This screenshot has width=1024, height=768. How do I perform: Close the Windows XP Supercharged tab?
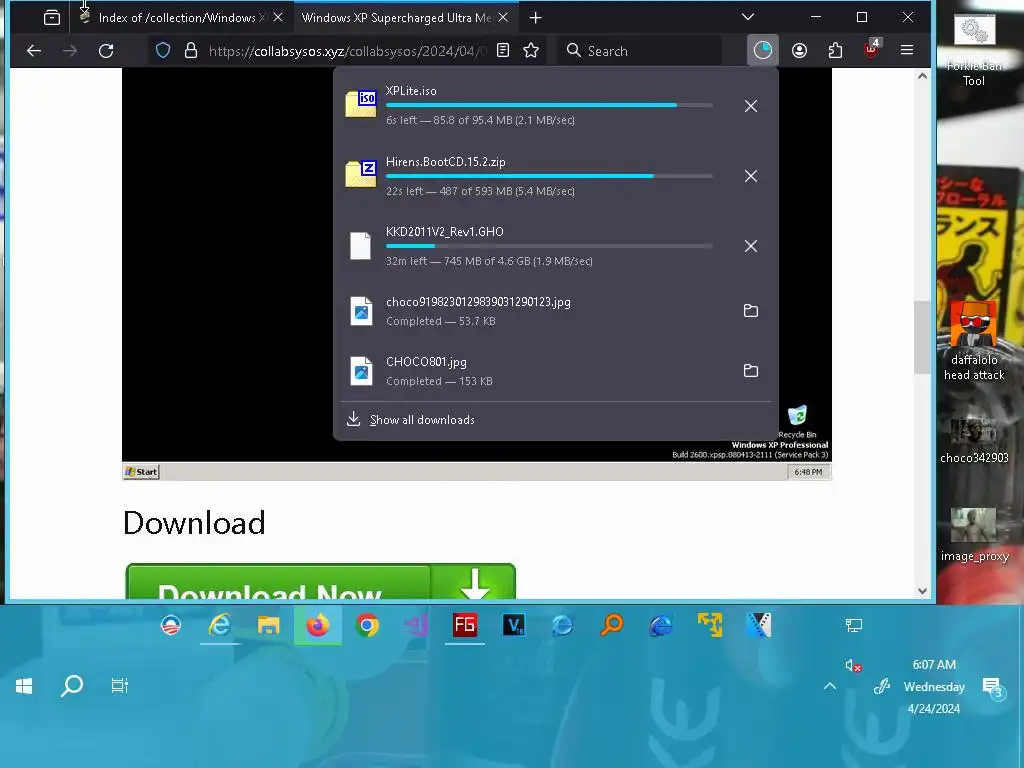503,18
